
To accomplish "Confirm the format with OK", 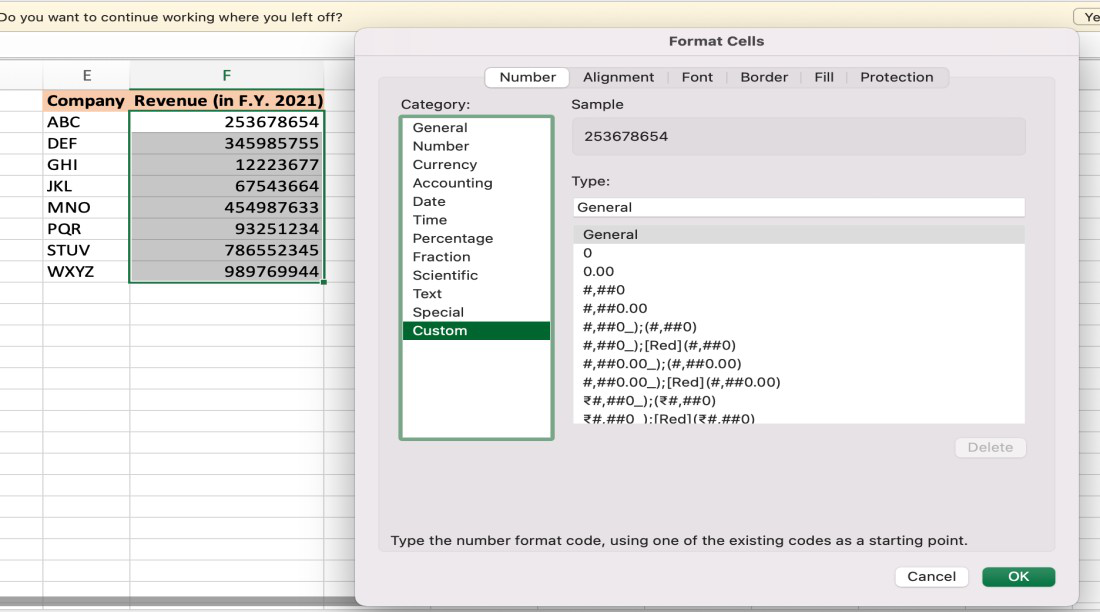I will pyautogui.click(x=1019, y=577).
